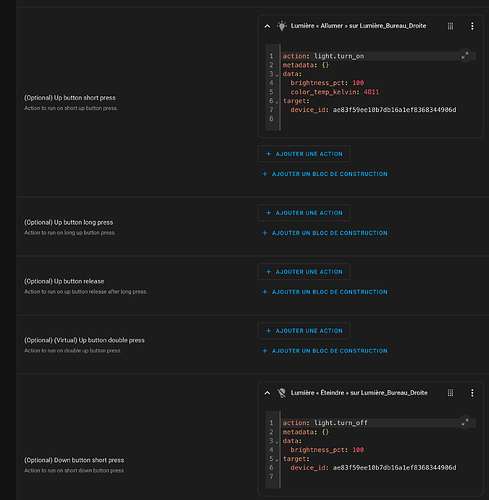Open three-dot menu of Allumer action
Image resolution: width=489 pixels, height=500 pixels.
click(x=472, y=26)
